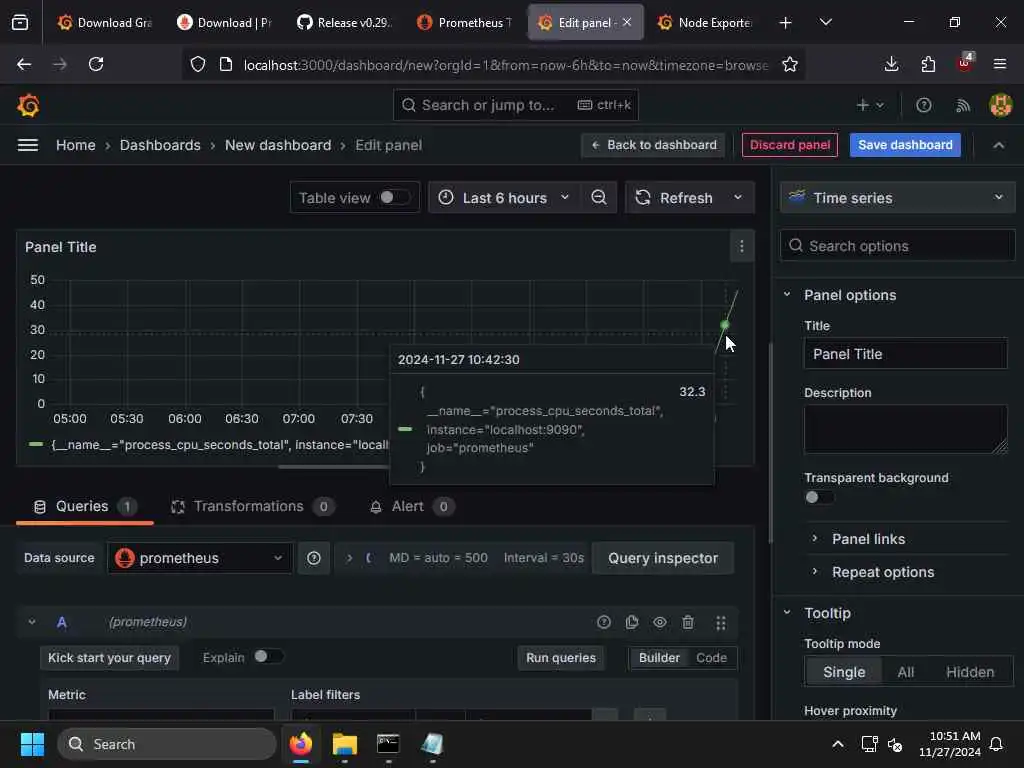Viewport: 1024px width, 768px height.
Task: Select Single tooltip mode
Action: pos(844,672)
